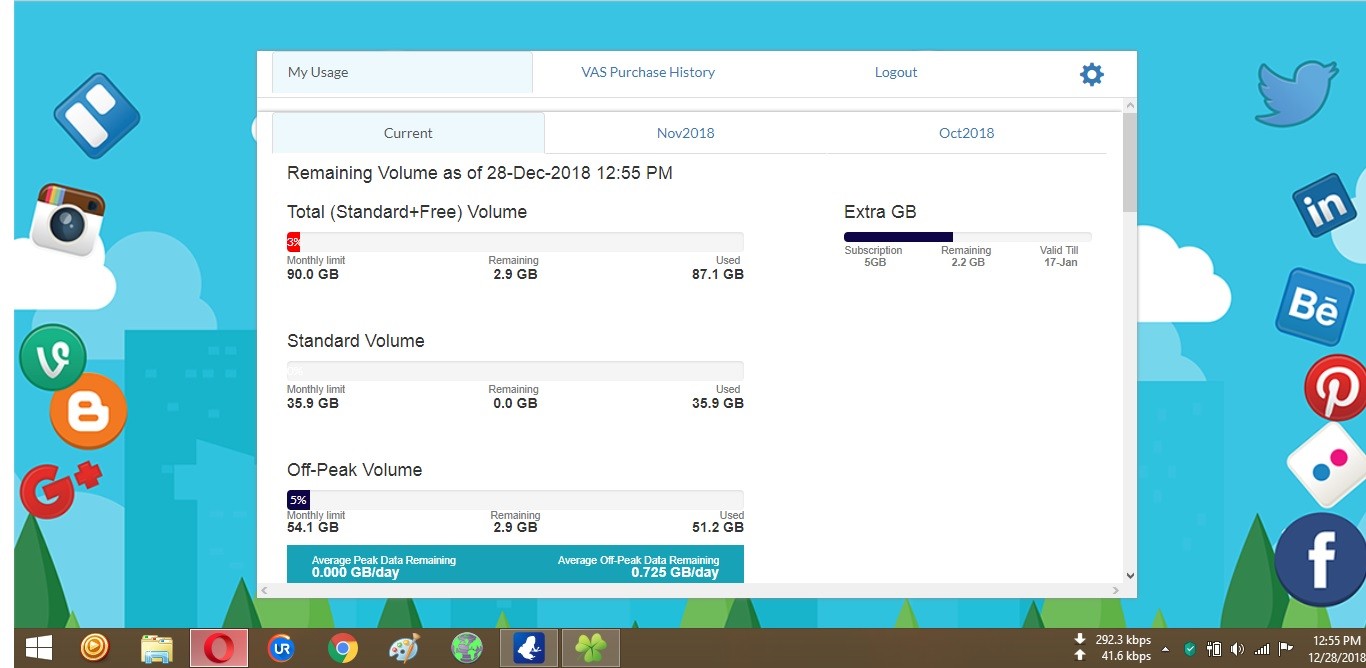This screenshot has width=1366, height=668.
Task: Open Action Center flag icon
Action: 1285,648
